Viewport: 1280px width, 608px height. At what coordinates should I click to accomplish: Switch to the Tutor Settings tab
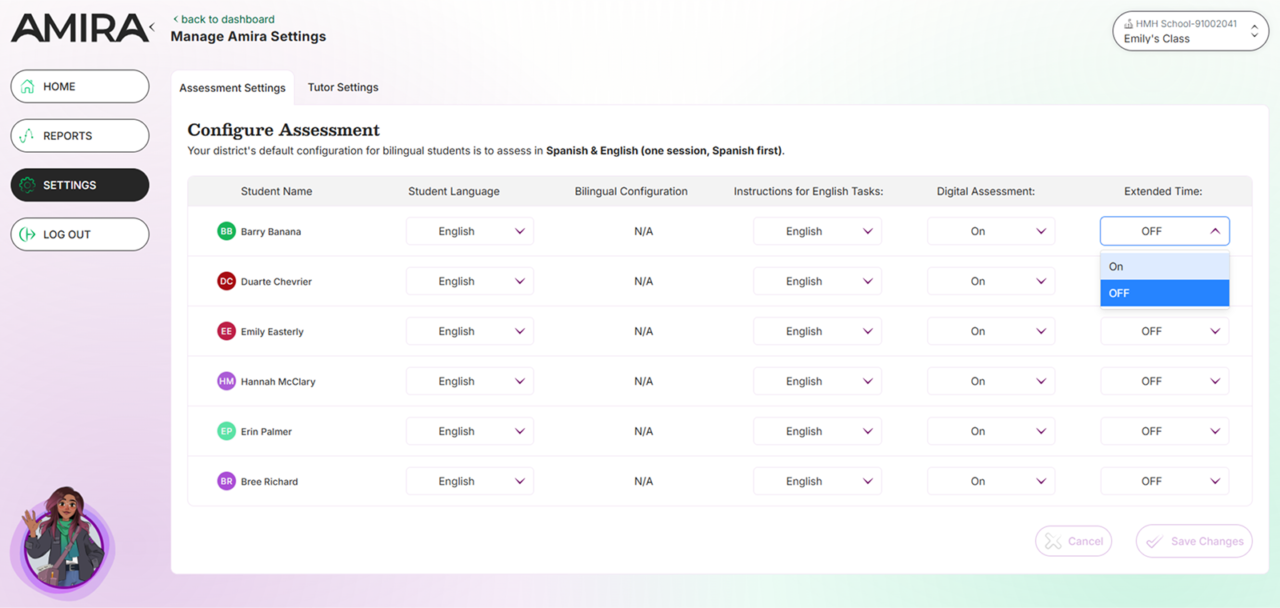click(x=343, y=87)
